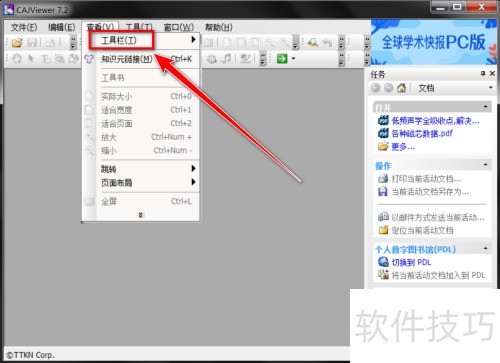The height and width of the screenshot is (363, 500).
Task: Click the task pane back arrow icon
Action: (x=375, y=88)
